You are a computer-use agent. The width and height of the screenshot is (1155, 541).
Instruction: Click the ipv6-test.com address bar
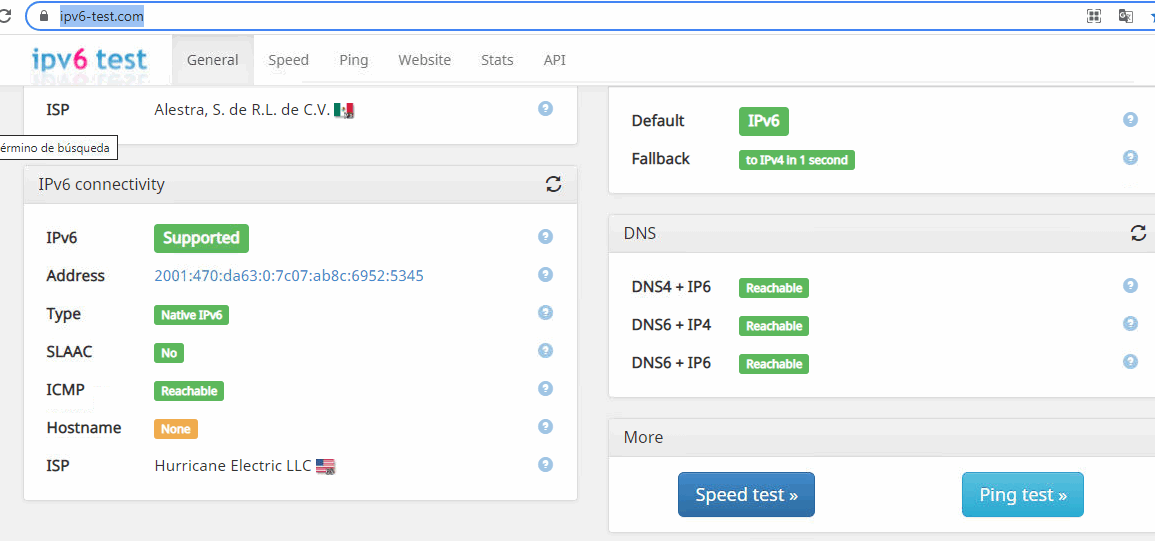(500, 16)
